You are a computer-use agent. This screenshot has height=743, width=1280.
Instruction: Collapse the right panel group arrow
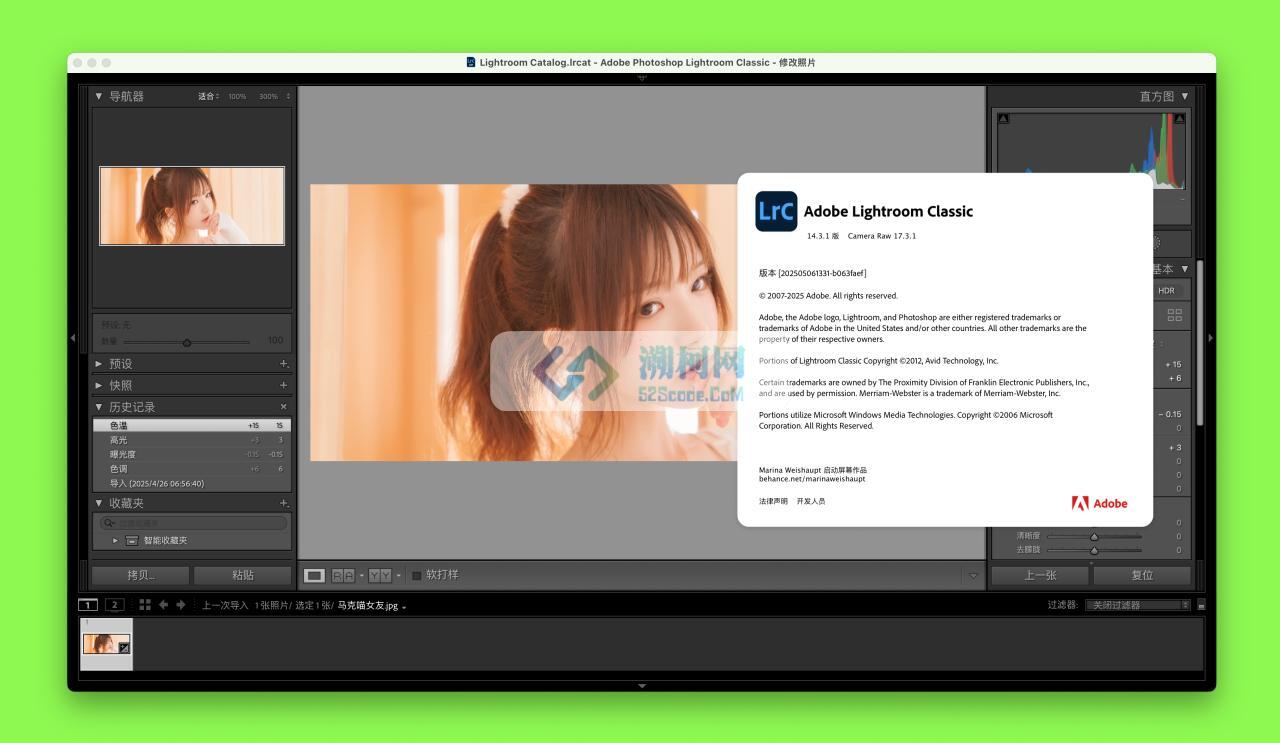pyautogui.click(x=1211, y=338)
